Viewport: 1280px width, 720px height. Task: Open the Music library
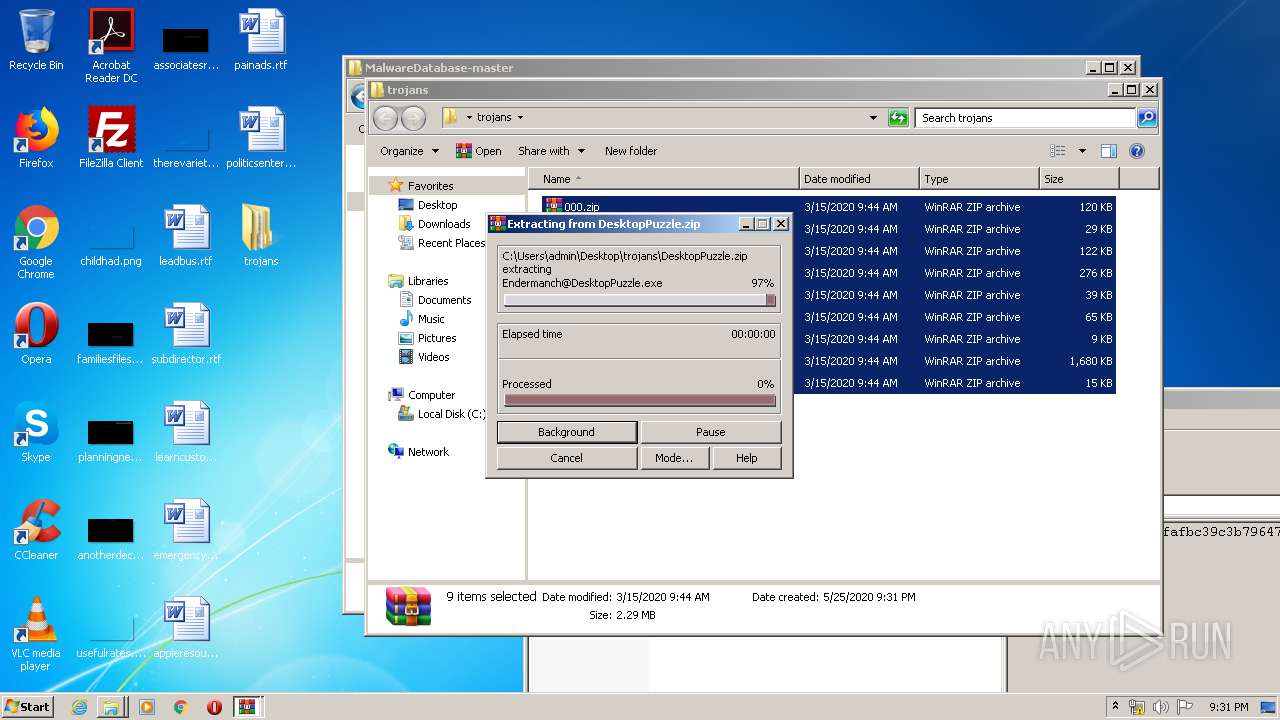tap(431, 319)
